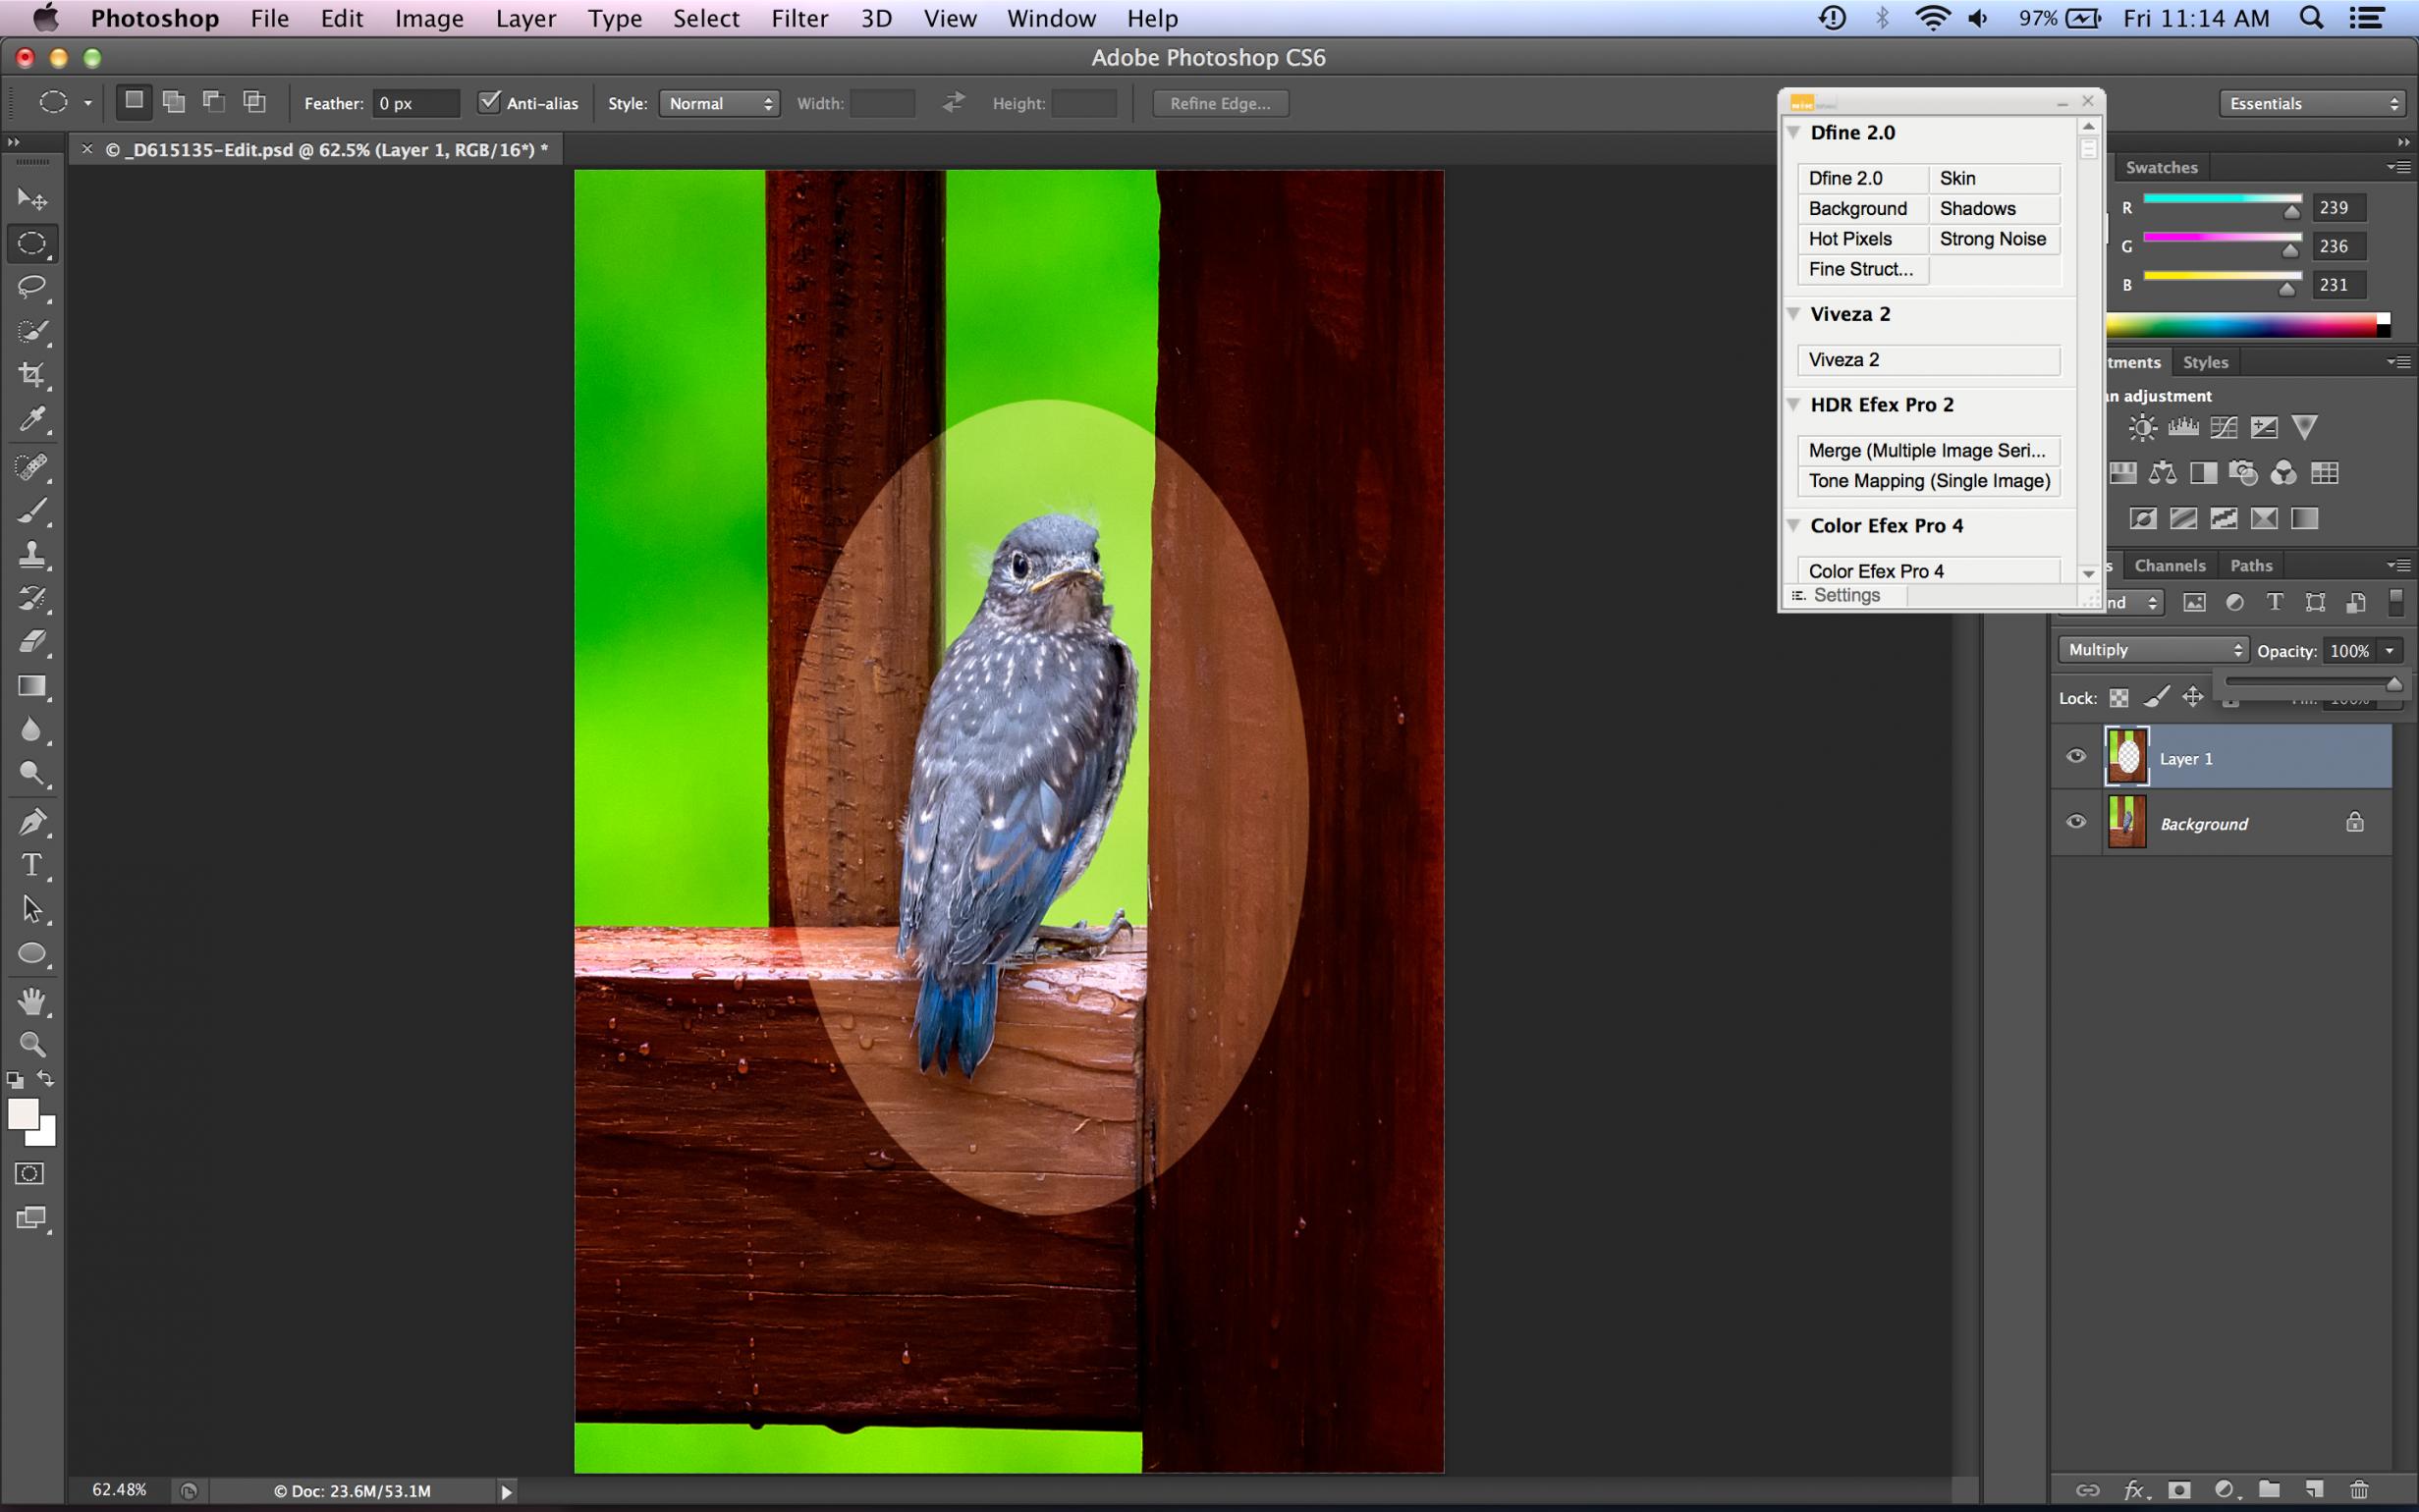Viewport: 2419px width, 1512px height.
Task: Select the Pen tool
Action: coord(32,822)
